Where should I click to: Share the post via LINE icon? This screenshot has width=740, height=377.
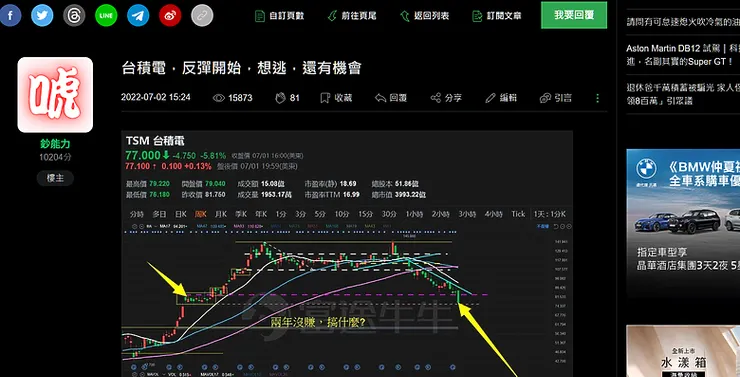pos(106,16)
